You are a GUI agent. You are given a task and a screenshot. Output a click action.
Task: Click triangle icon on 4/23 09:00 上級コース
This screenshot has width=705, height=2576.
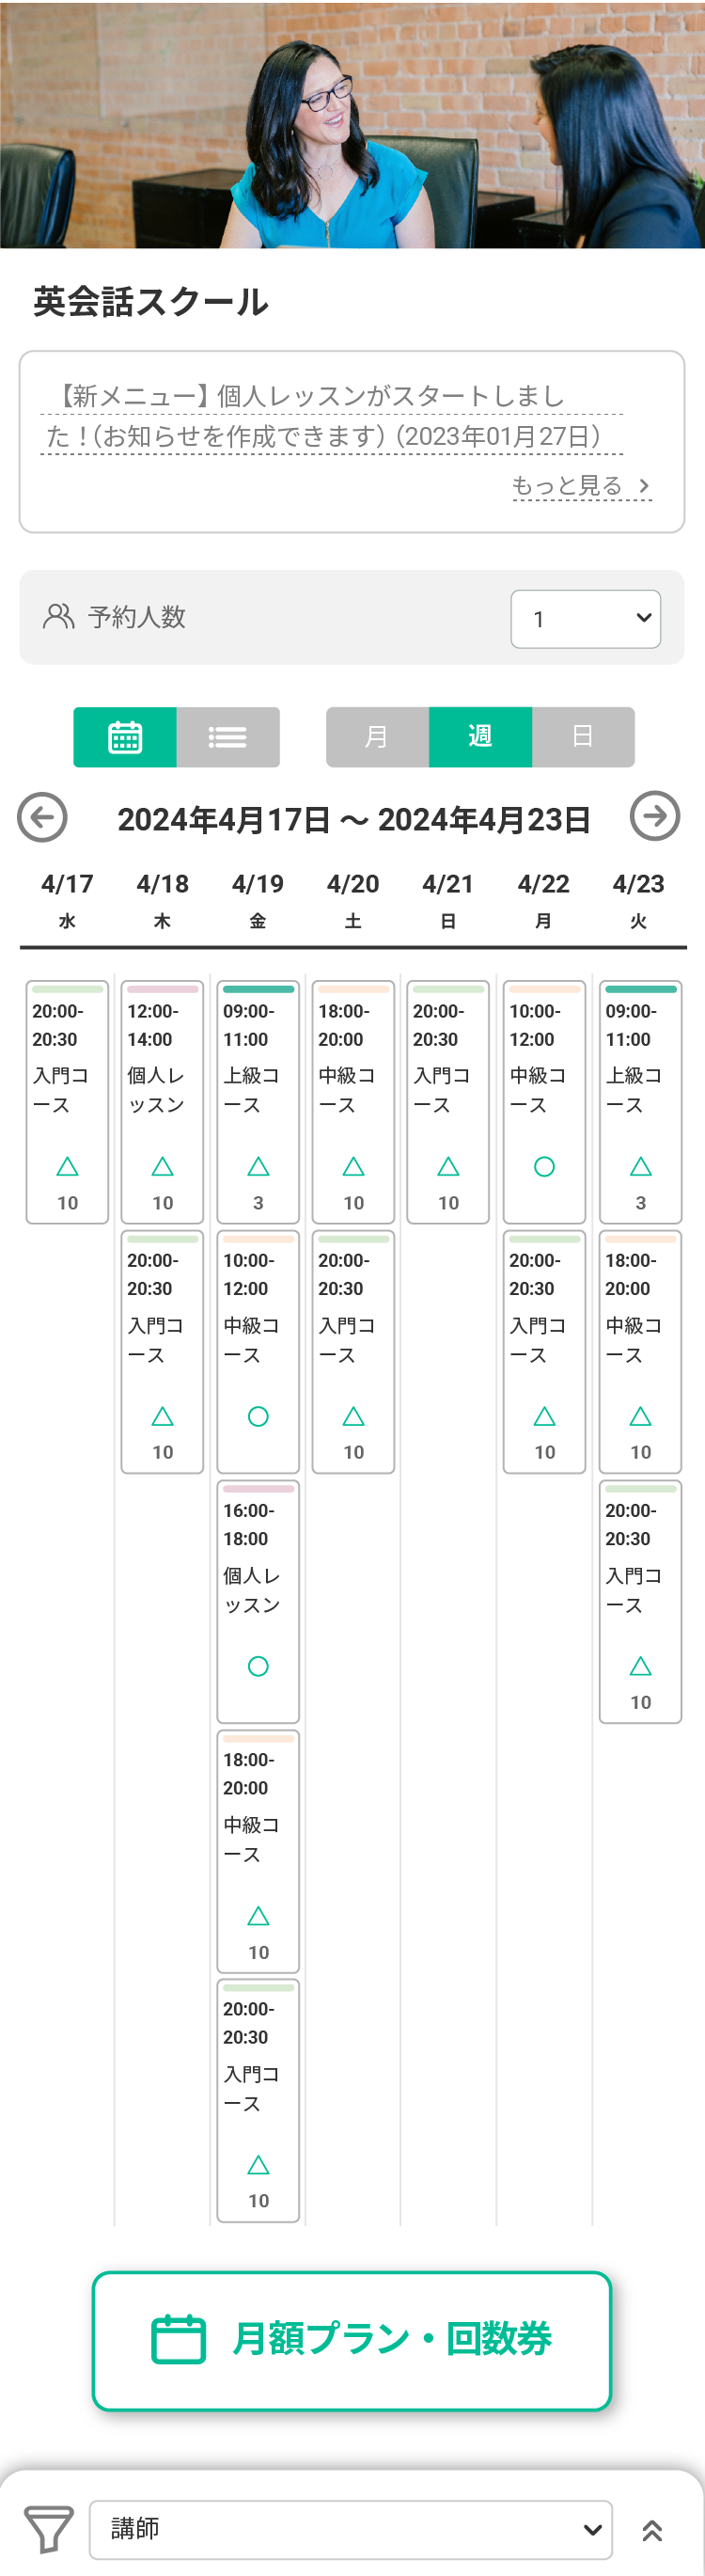coord(640,1166)
